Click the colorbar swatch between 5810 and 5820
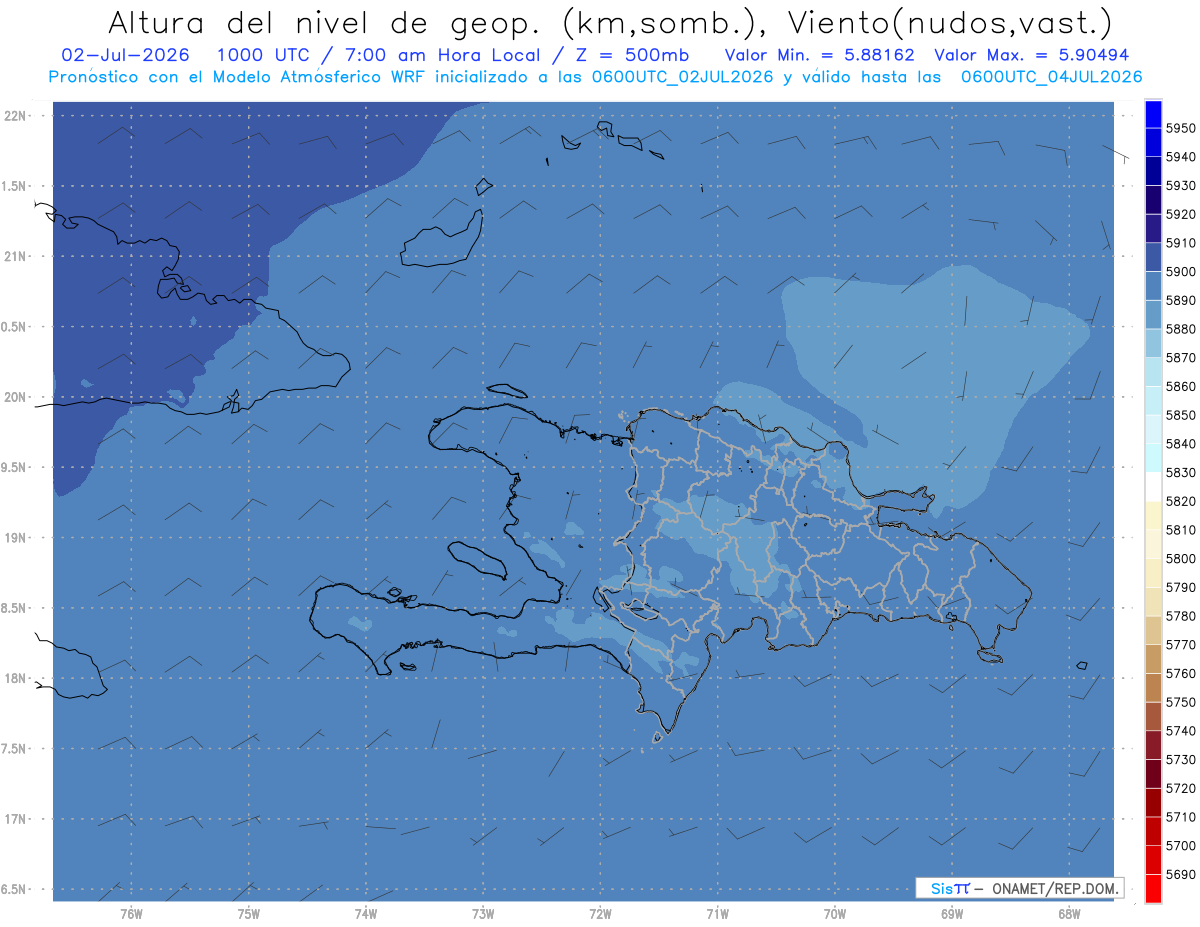The image size is (1200, 927). point(1153,515)
